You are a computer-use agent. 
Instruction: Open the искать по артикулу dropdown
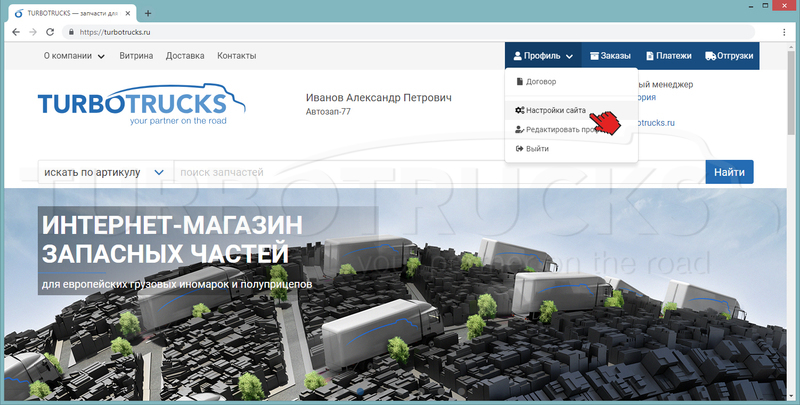pyautogui.click(x=106, y=172)
